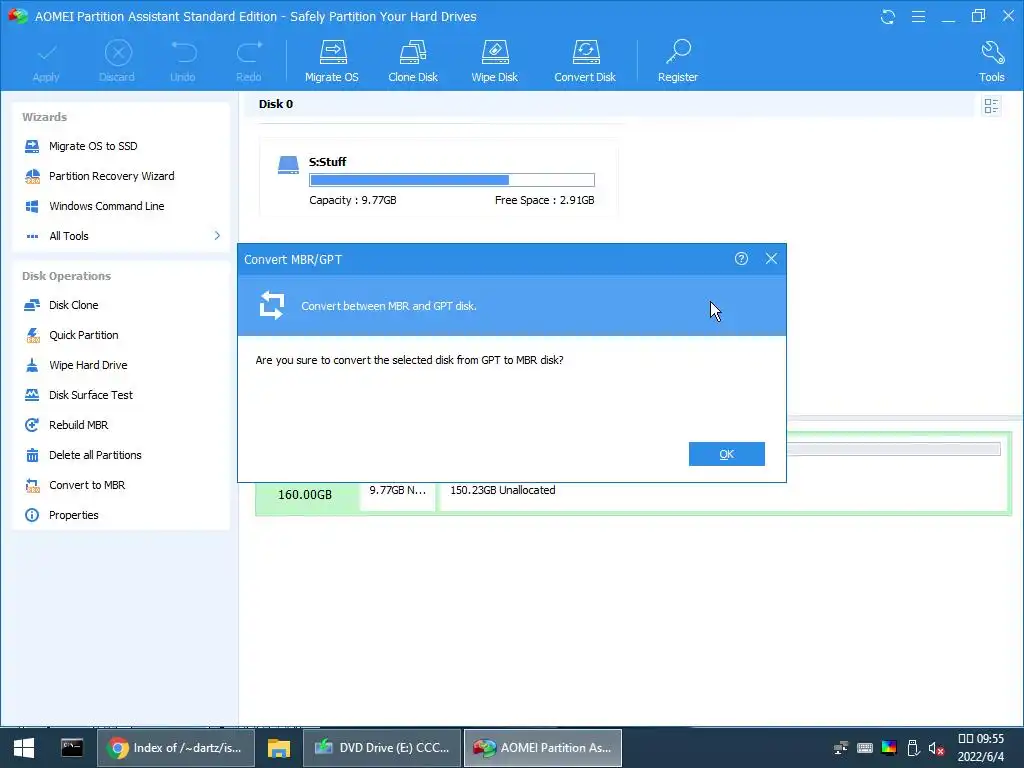Switch to Chrome Index of window
The width and height of the screenshot is (1024, 768).
pos(176,748)
